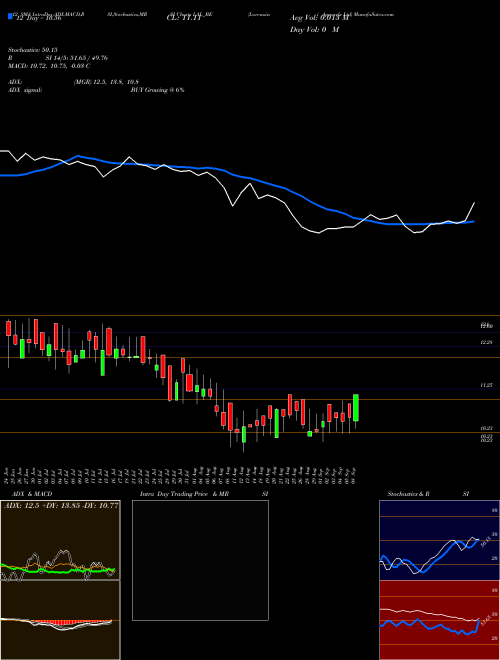The image size is (500, 660).
Task: Click the 11.25 price axis label
Action: coord(486,385)
